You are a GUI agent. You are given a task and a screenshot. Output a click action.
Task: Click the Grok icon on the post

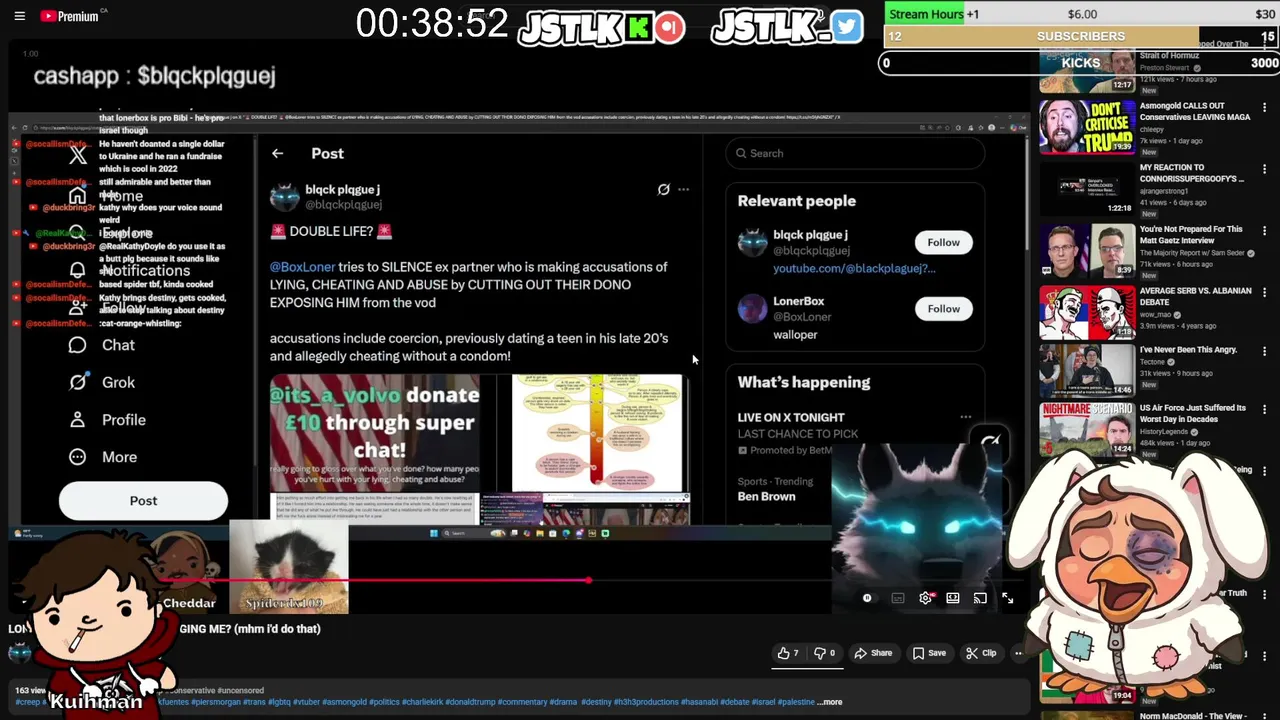point(663,189)
